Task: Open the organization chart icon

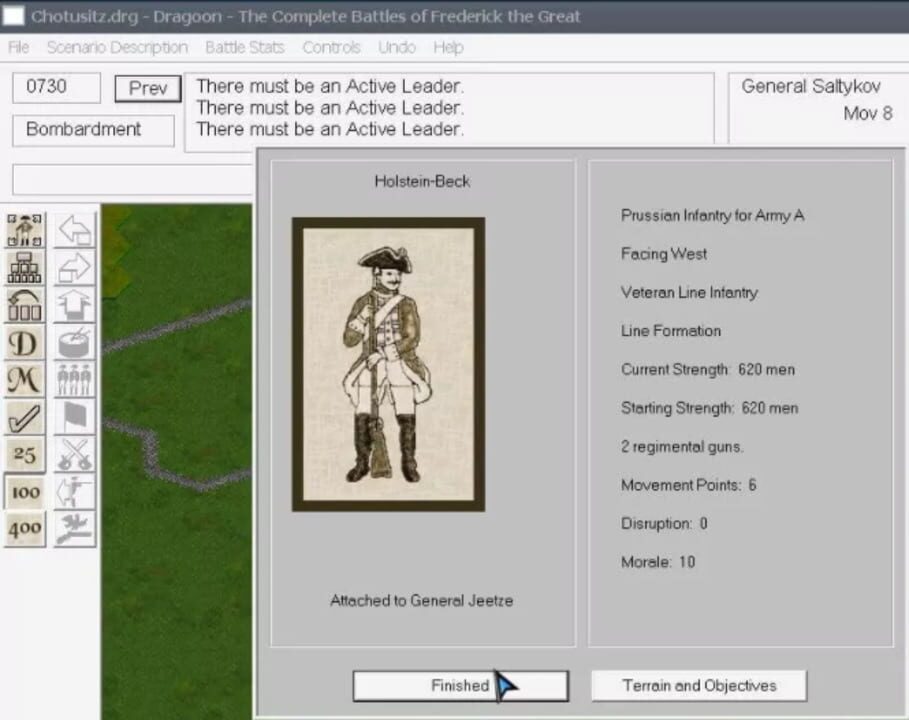Action: (24, 267)
